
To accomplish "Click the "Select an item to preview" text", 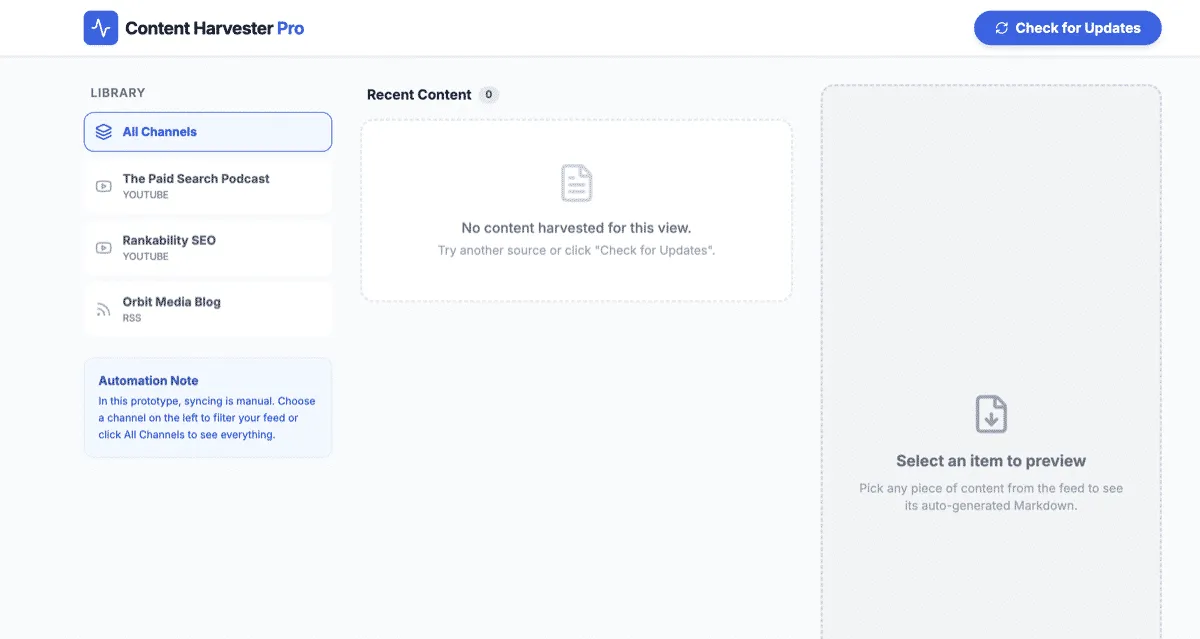I will tap(990, 461).
